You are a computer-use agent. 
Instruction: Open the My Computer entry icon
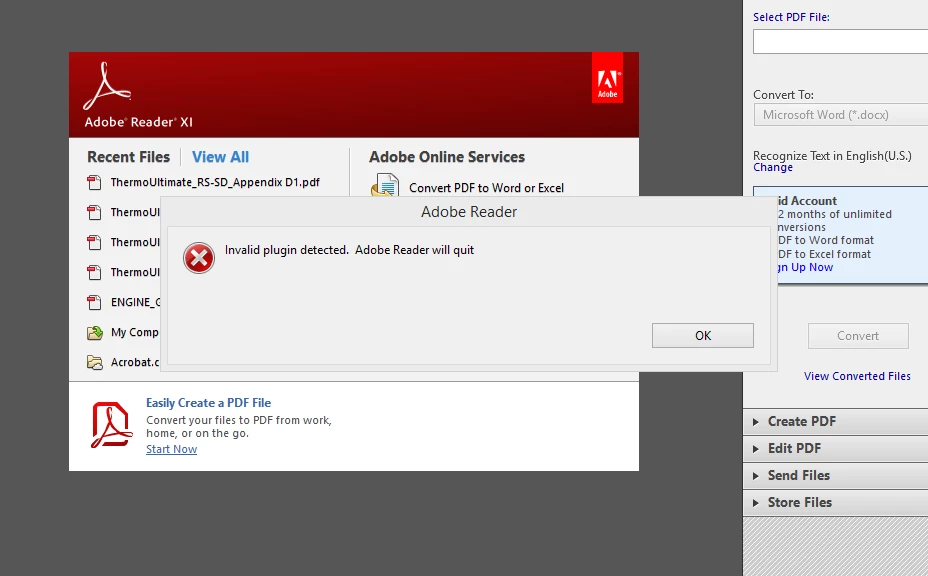[x=95, y=333]
